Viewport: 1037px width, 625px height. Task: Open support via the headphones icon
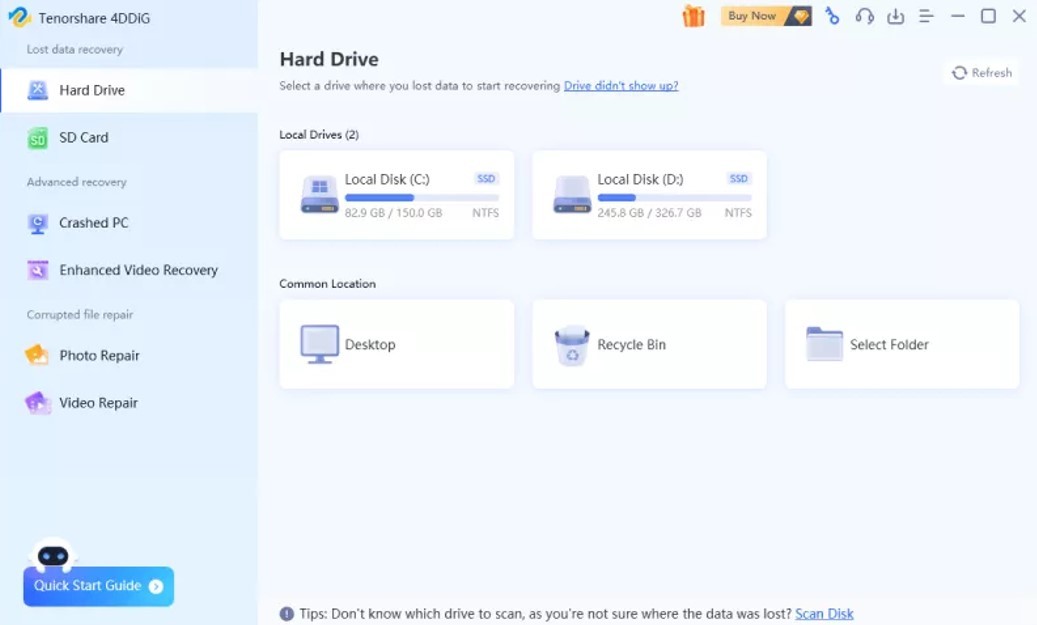pyautogui.click(x=864, y=16)
